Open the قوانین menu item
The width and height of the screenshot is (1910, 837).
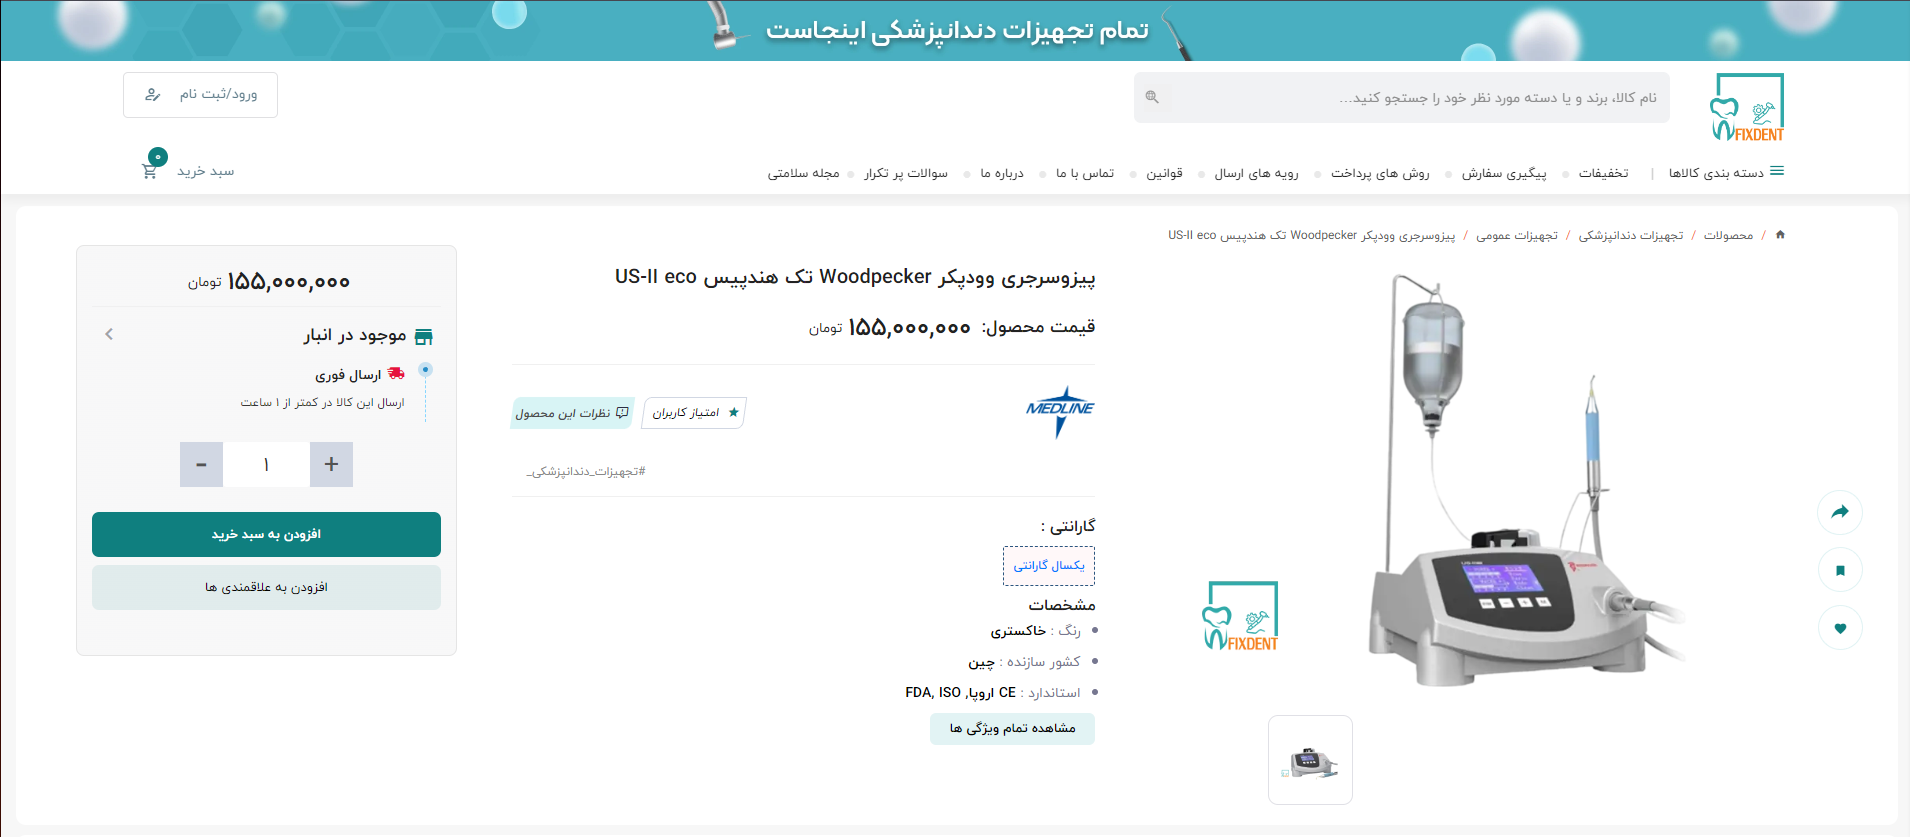(x=1164, y=173)
